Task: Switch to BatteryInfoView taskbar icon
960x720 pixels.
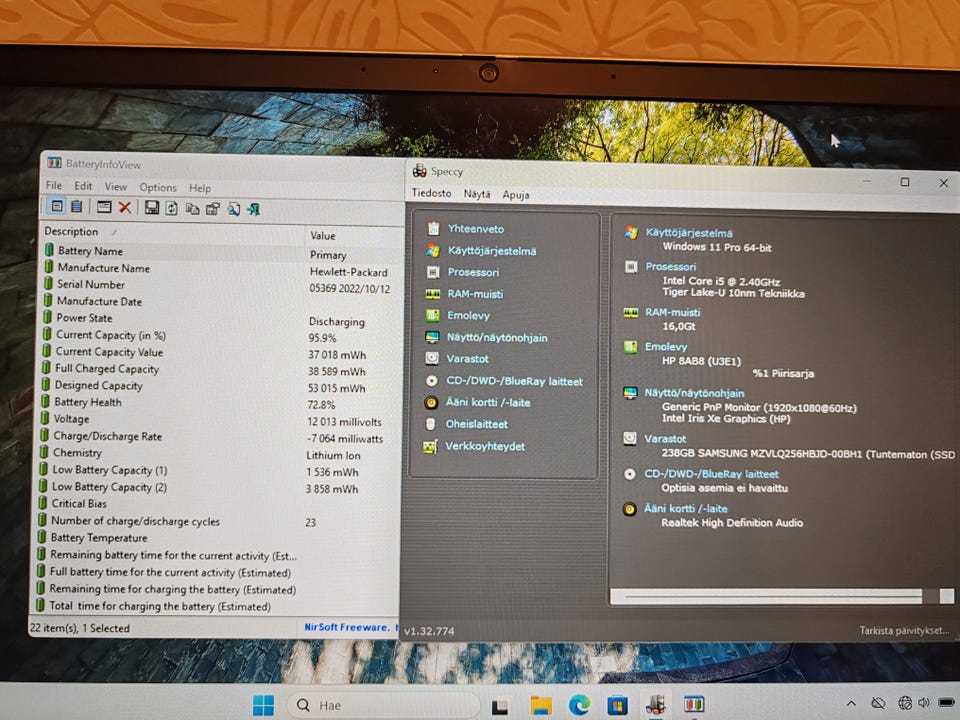Action: 694,705
